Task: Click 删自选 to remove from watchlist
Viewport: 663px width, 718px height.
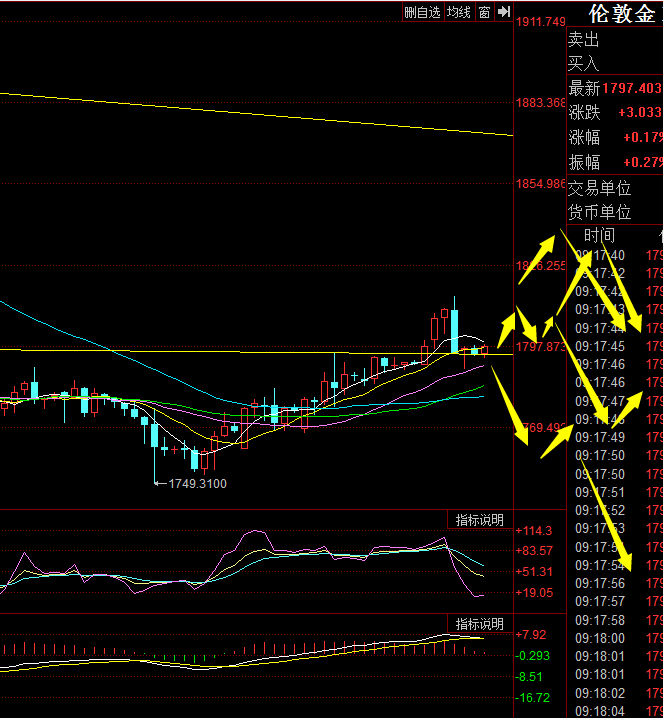Action: (x=421, y=12)
